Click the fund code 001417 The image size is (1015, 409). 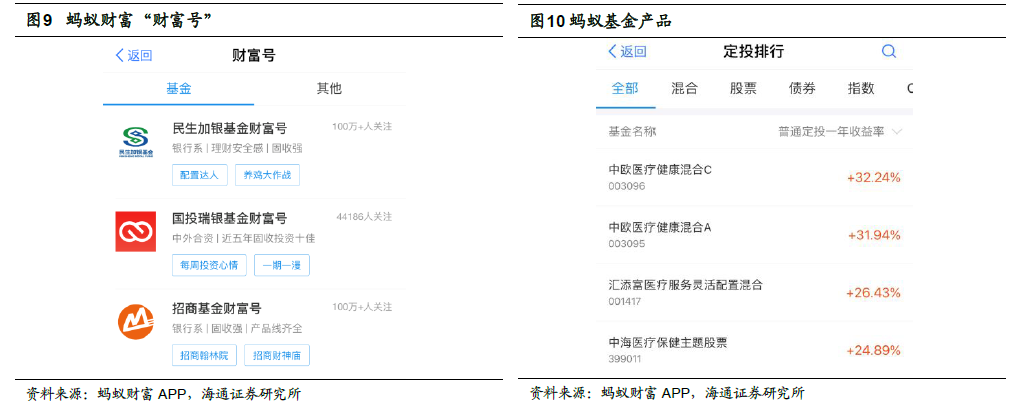click(627, 301)
